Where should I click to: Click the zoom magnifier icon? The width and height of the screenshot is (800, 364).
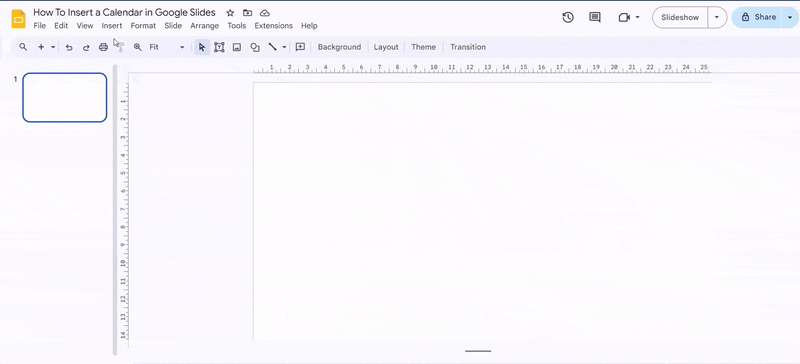137,47
